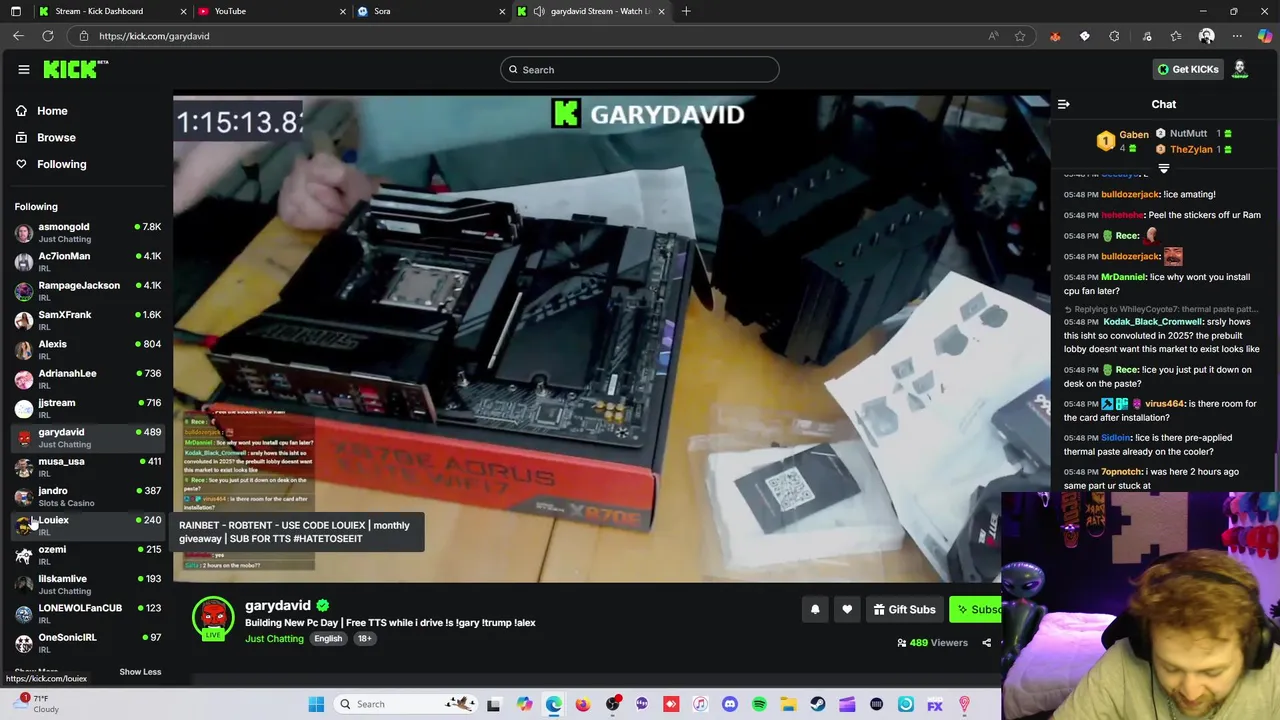This screenshot has width=1280, height=720.
Task: Open Discord from the taskbar
Action: 729,704
